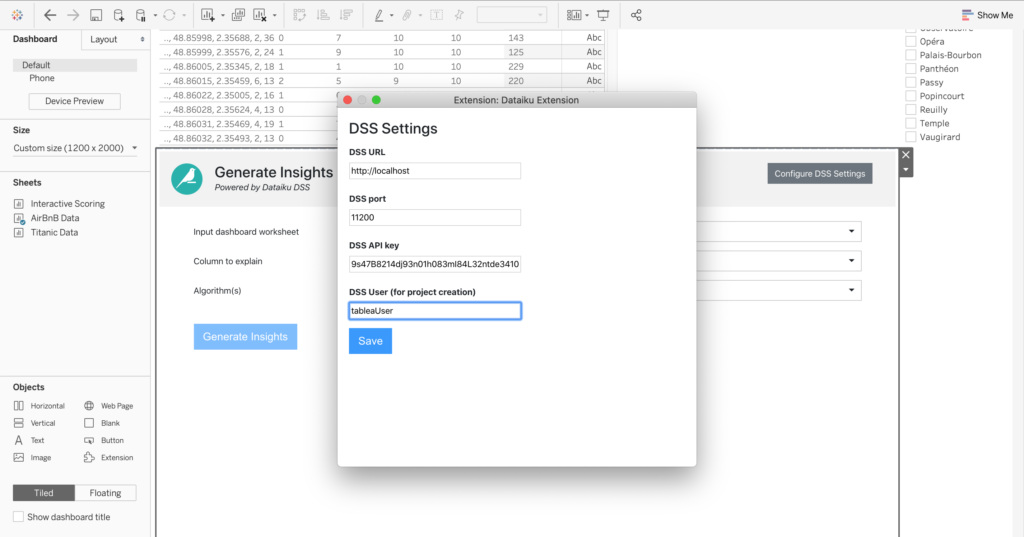Click the Dataiku bird logo
Image resolution: width=1024 pixels, height=537 pixels.
click(x=187, y=179)
